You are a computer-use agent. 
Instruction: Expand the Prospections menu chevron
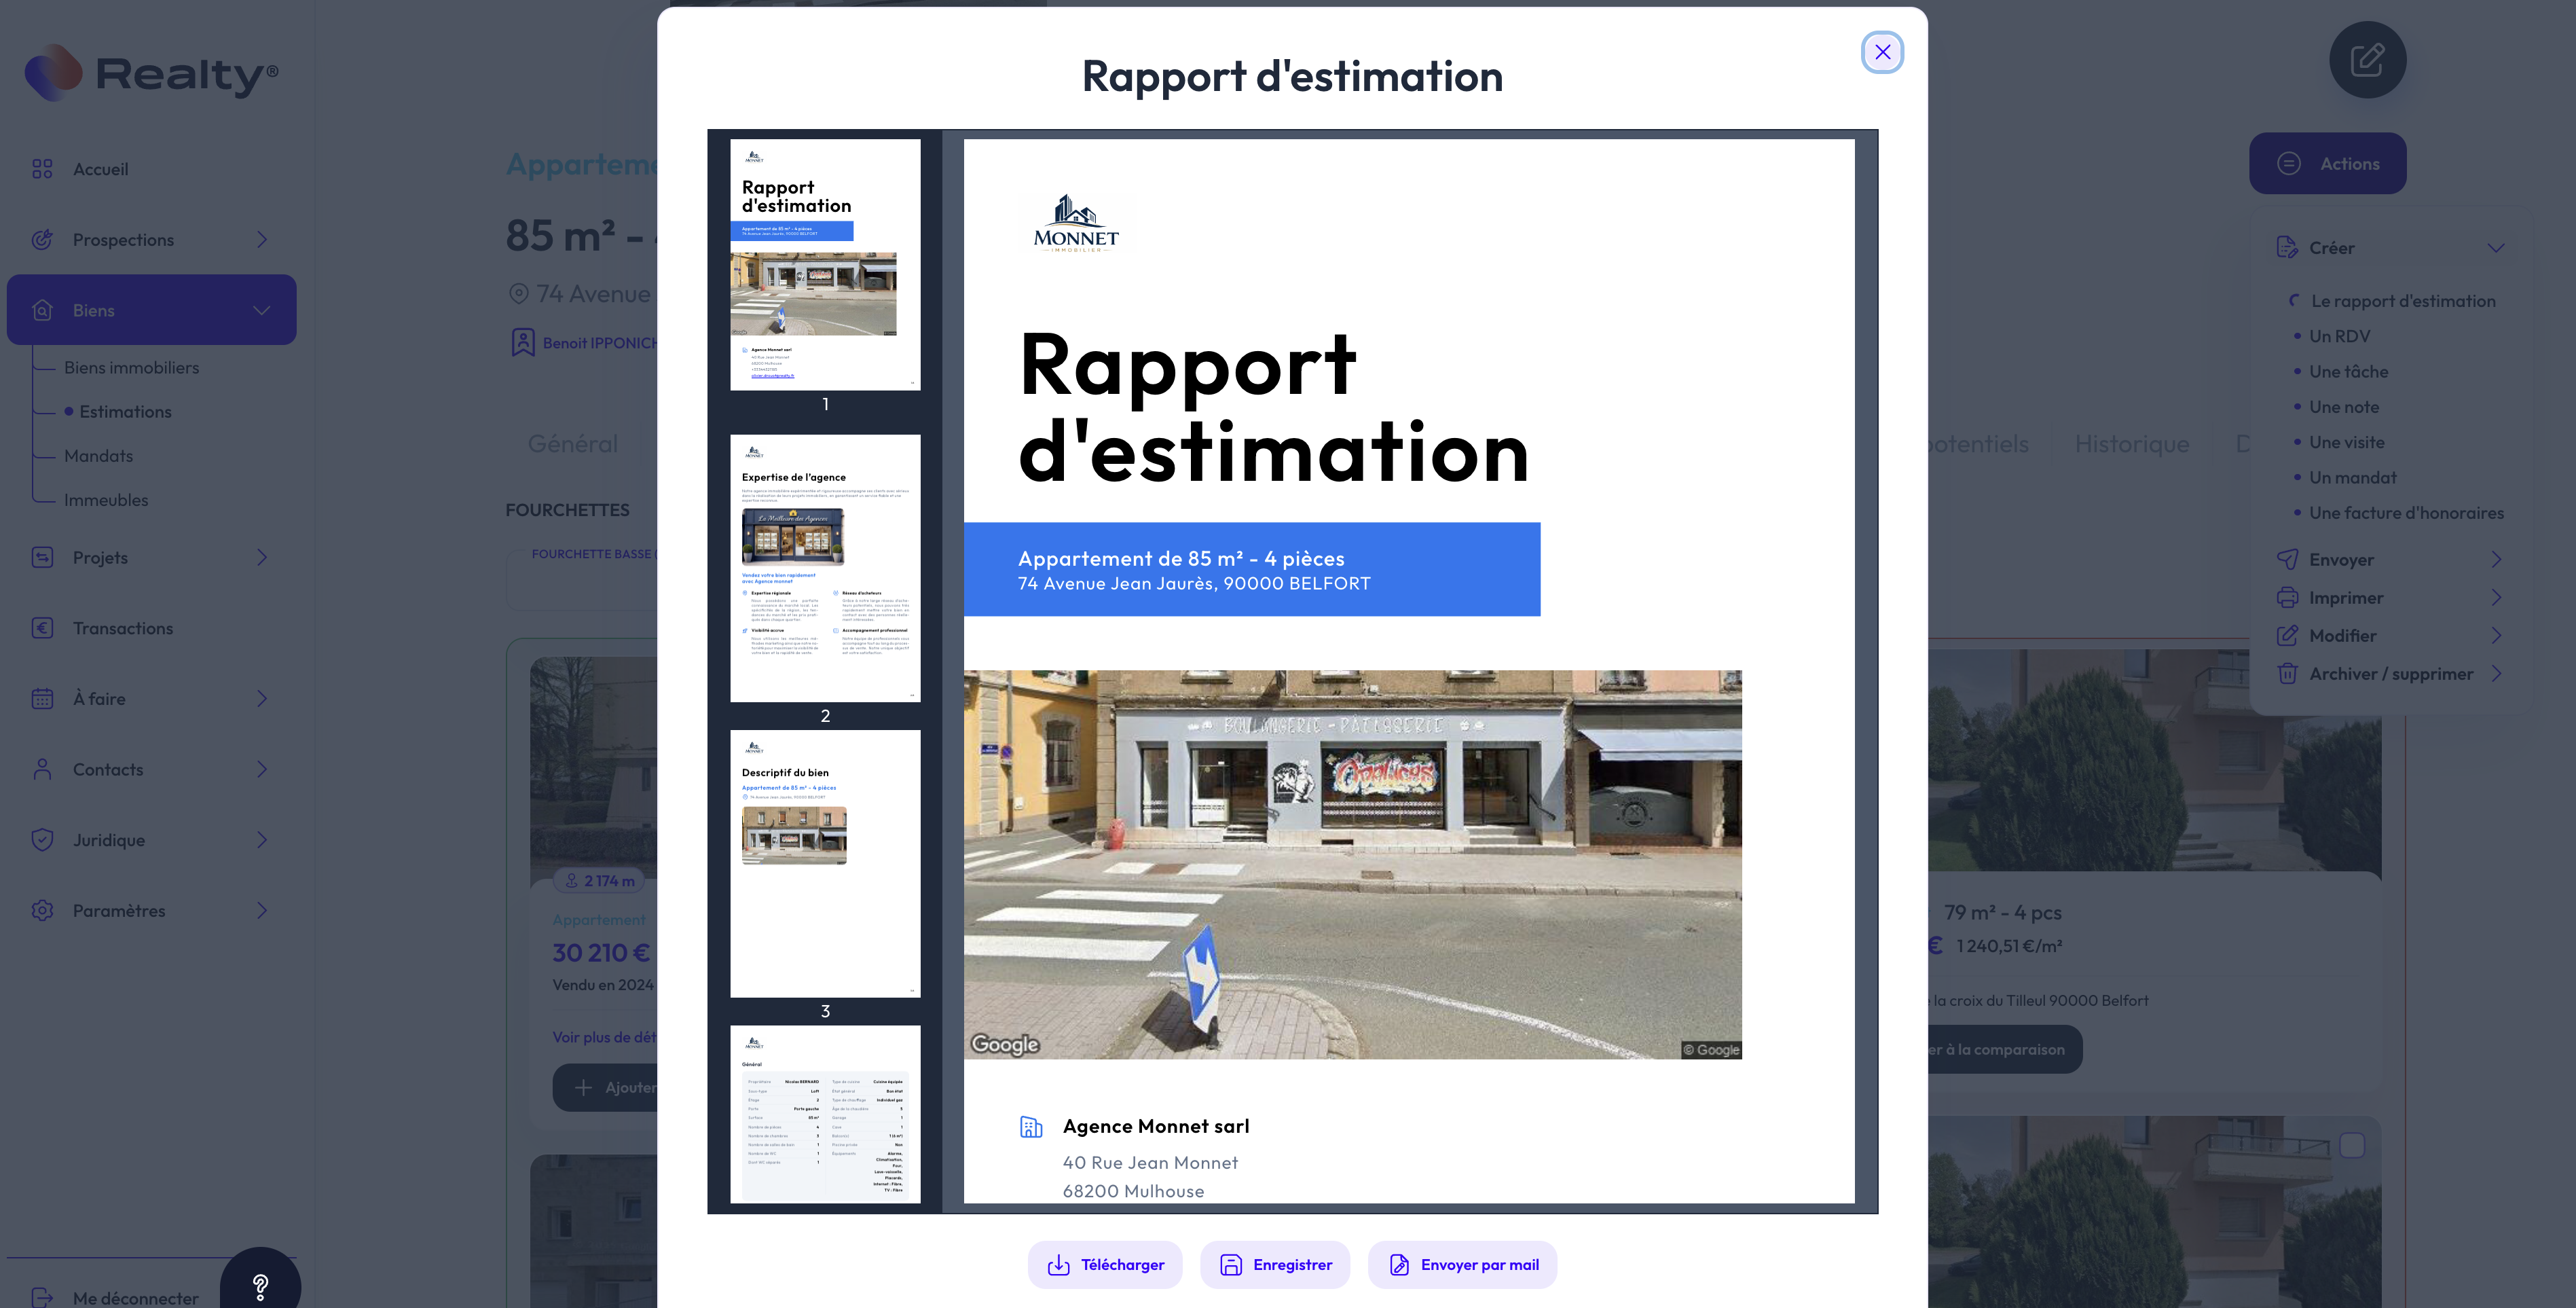[262, 240]
